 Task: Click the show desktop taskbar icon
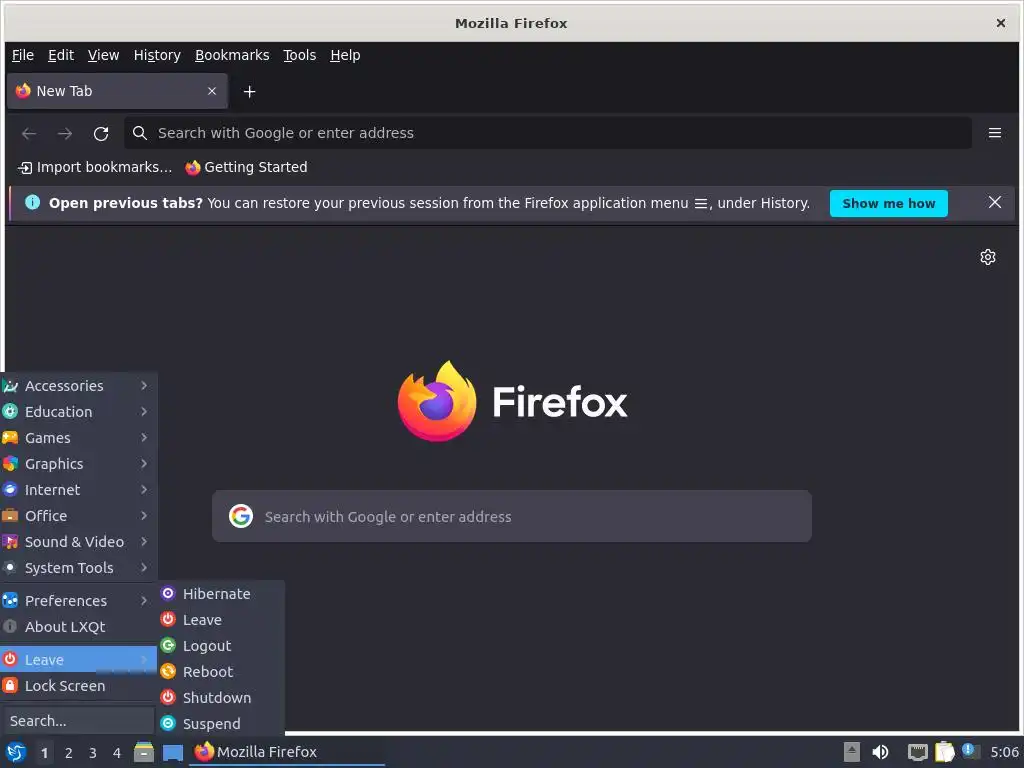pyautogui.click(x=173, y=752)
